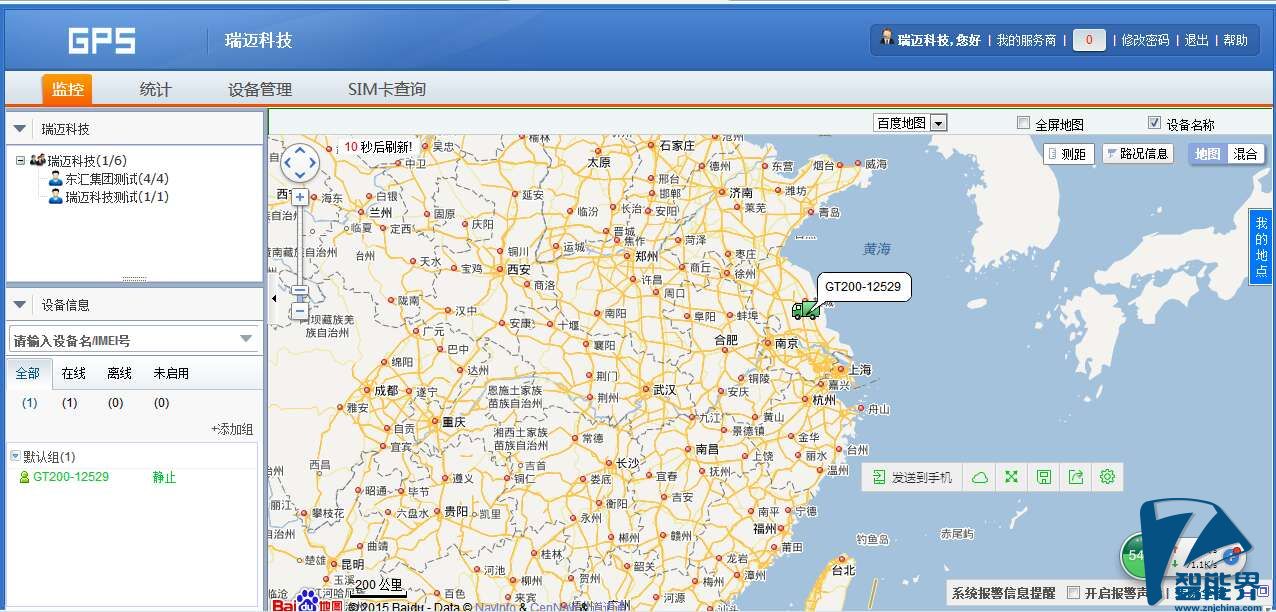Collapse the 设备信息 panel header arrow
The height and width of the screenshot is (612, 1276).
19,305
